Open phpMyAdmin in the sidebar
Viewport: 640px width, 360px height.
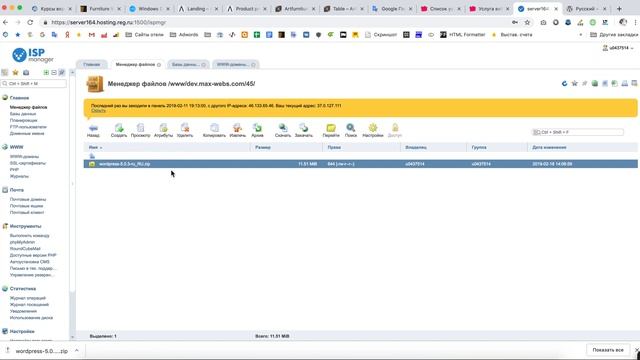pyautogui.click(x=22, y=242)
